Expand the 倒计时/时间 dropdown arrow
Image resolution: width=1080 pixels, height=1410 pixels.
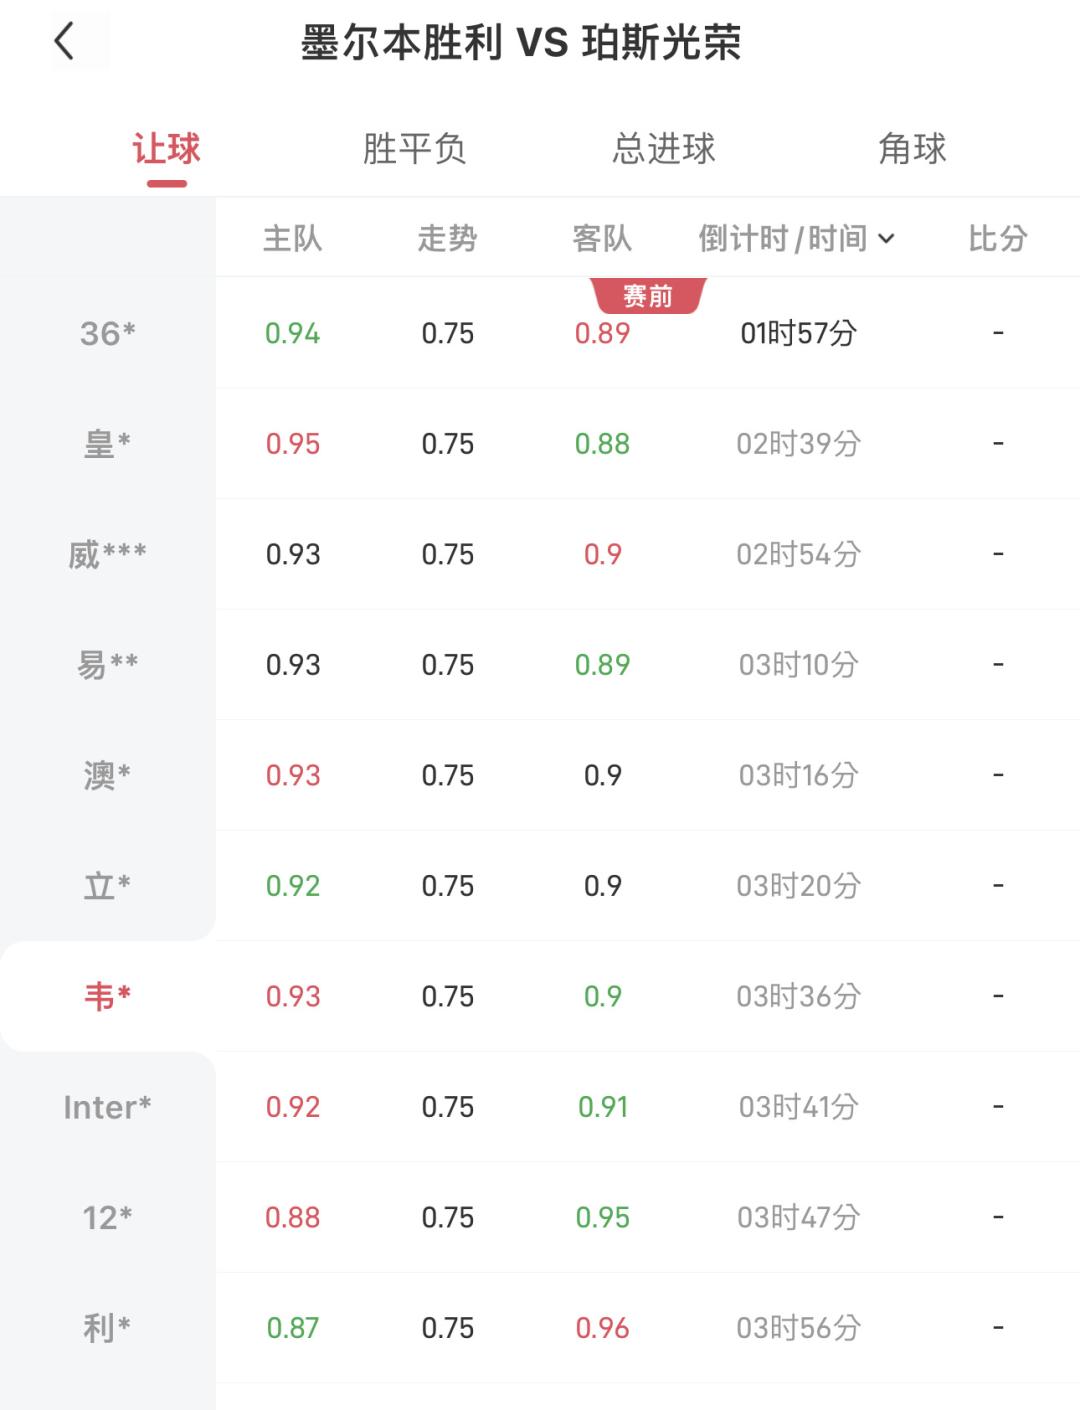pos(886,239)
